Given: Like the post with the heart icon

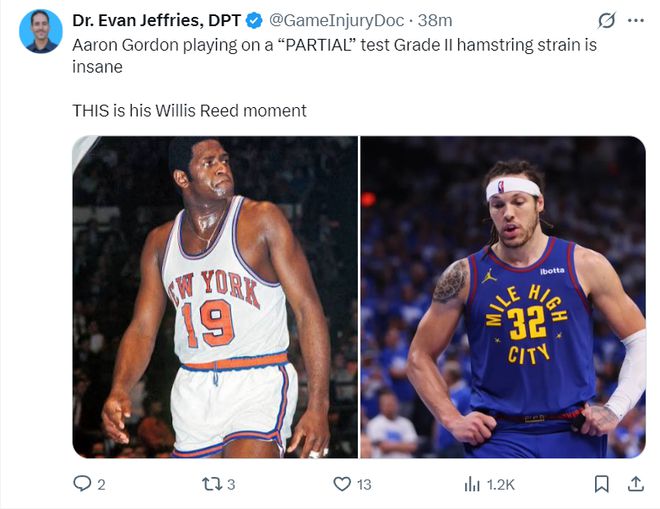Looking at the screenshot, I should click(x=342, y=484).
